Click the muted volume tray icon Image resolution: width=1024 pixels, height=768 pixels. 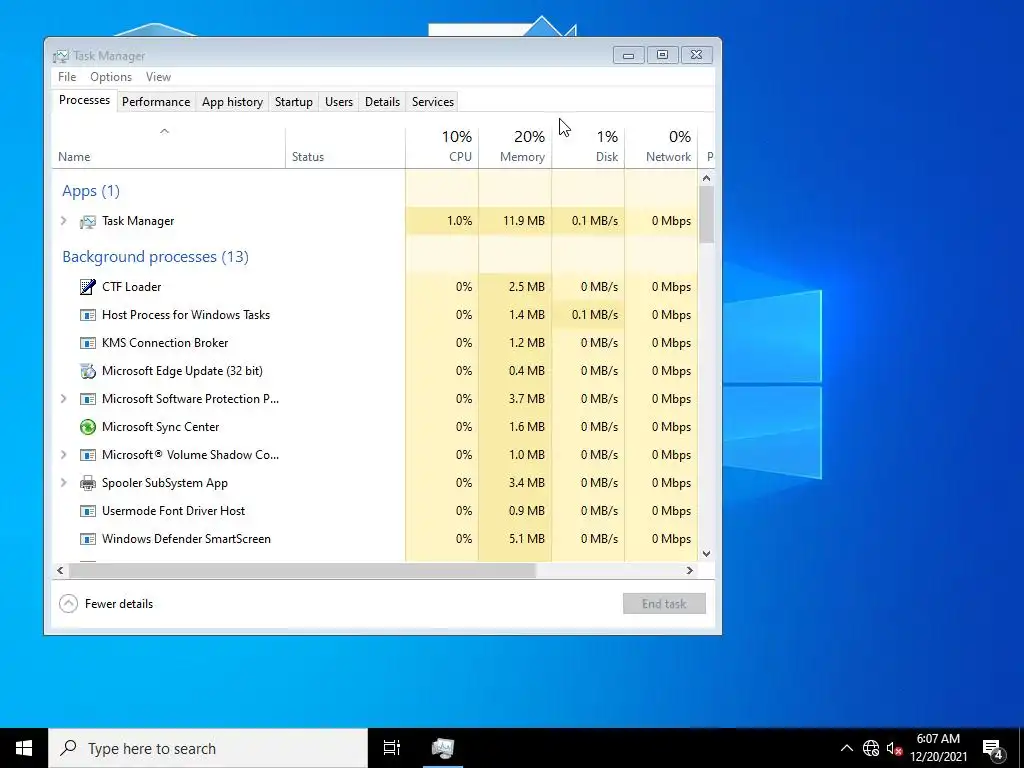tap(893, 748)
